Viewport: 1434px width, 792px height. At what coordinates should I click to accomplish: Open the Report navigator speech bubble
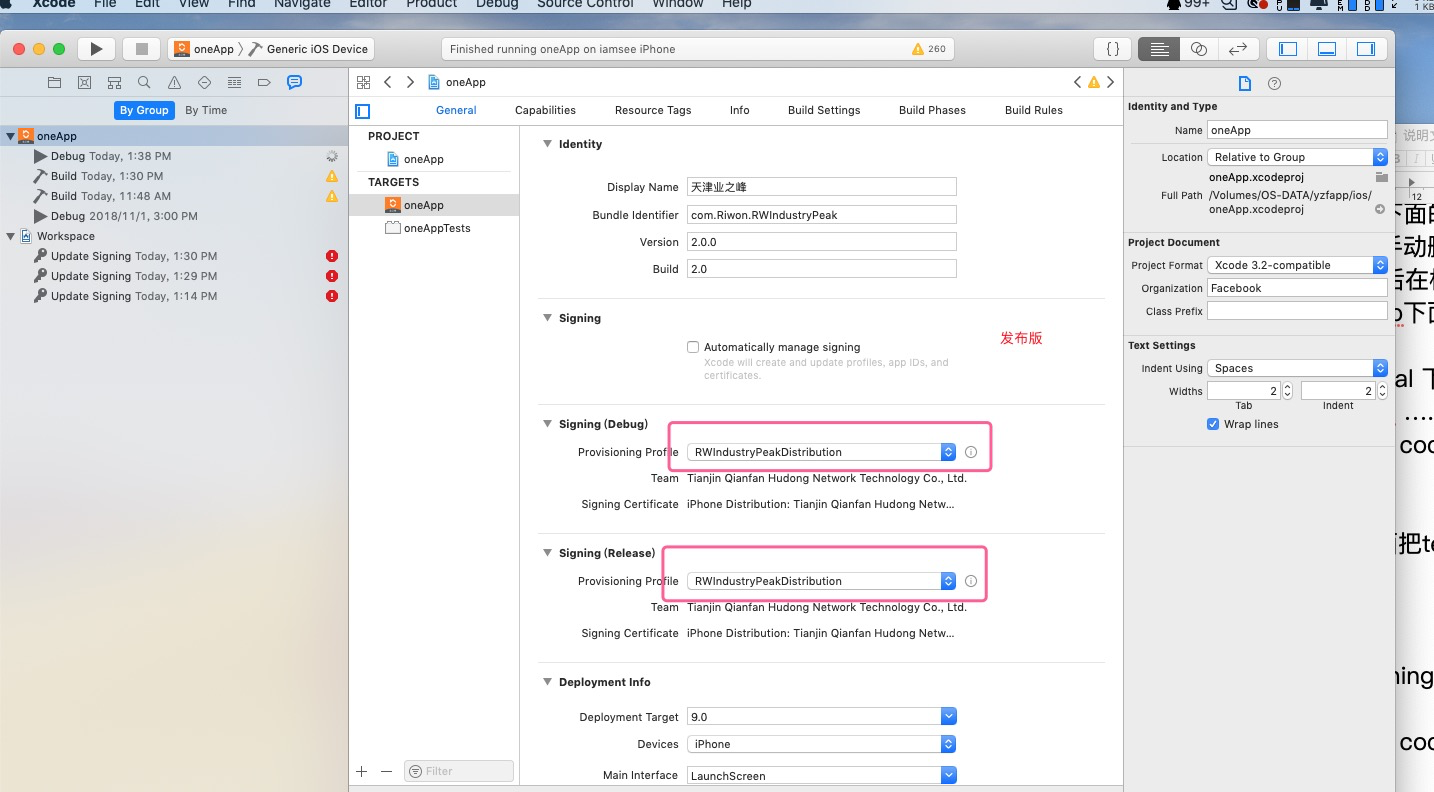[x=293, y=82]
